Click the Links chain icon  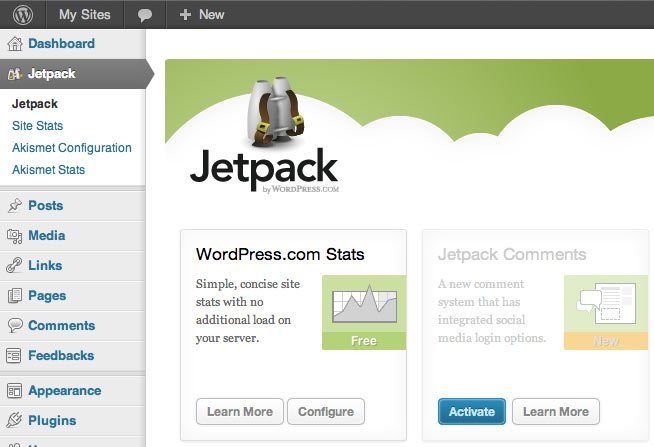coord(14,266)
